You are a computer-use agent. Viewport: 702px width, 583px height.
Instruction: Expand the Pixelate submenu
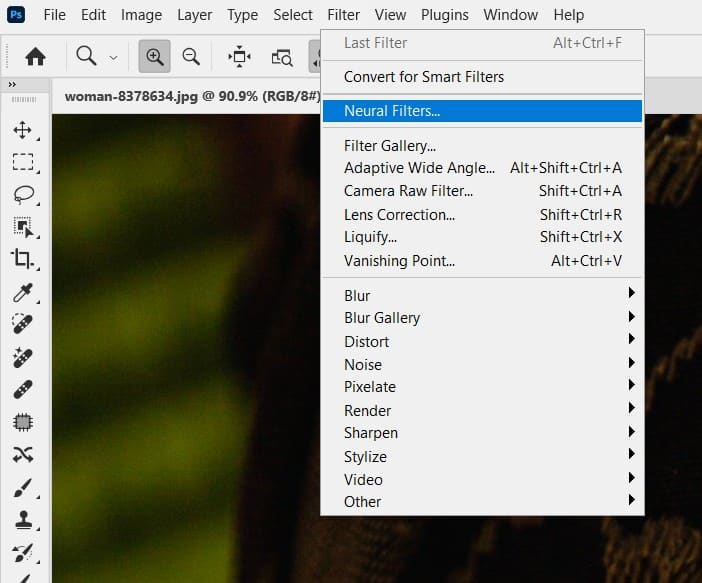482,386
